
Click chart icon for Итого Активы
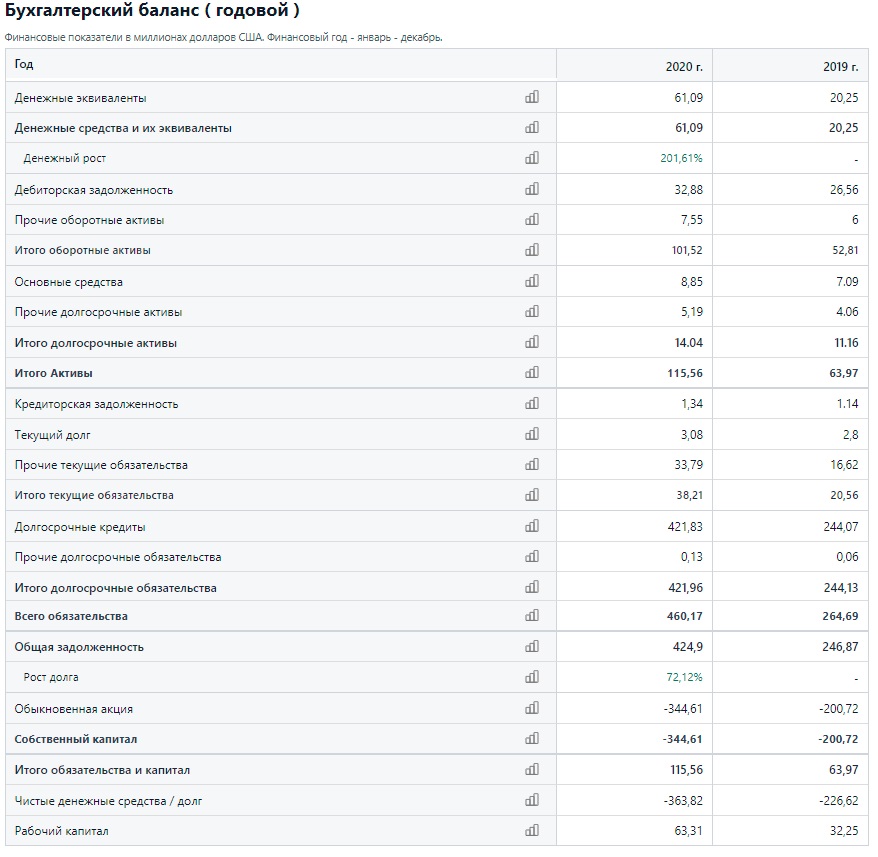(x=532, y=372)
